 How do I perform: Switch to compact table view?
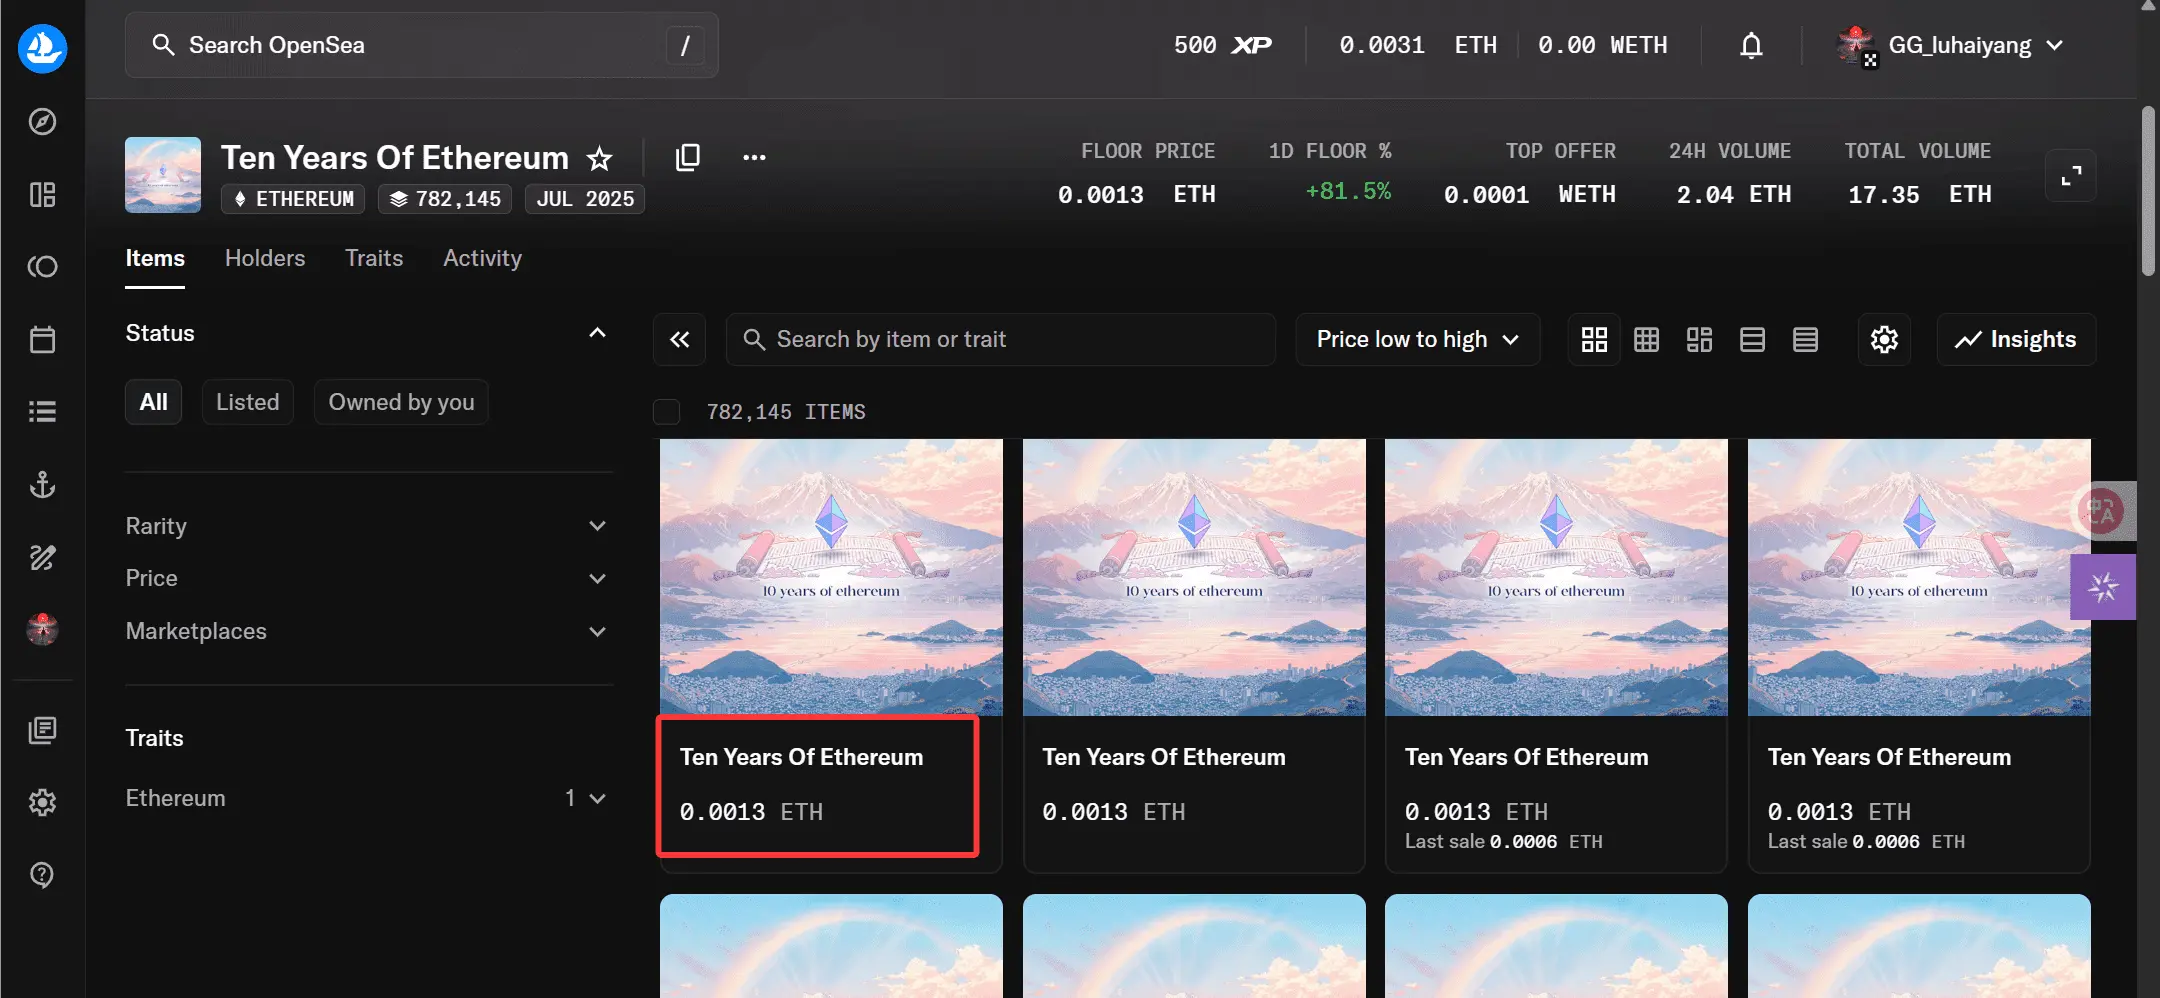tap(1805, 340)
